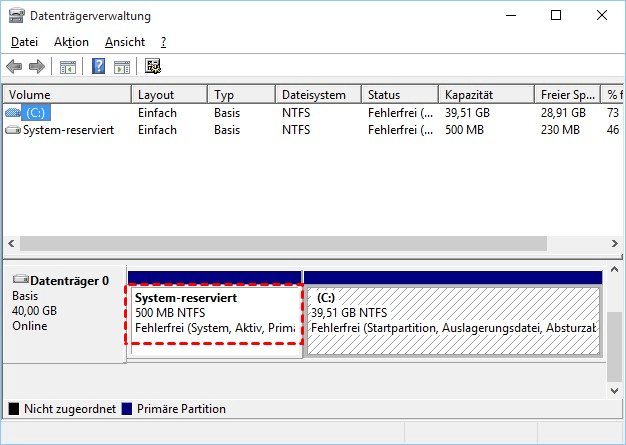Click 28,91 GB free space cell
Image resolution: width=626 pixels, height=445 pixels.
563,113
